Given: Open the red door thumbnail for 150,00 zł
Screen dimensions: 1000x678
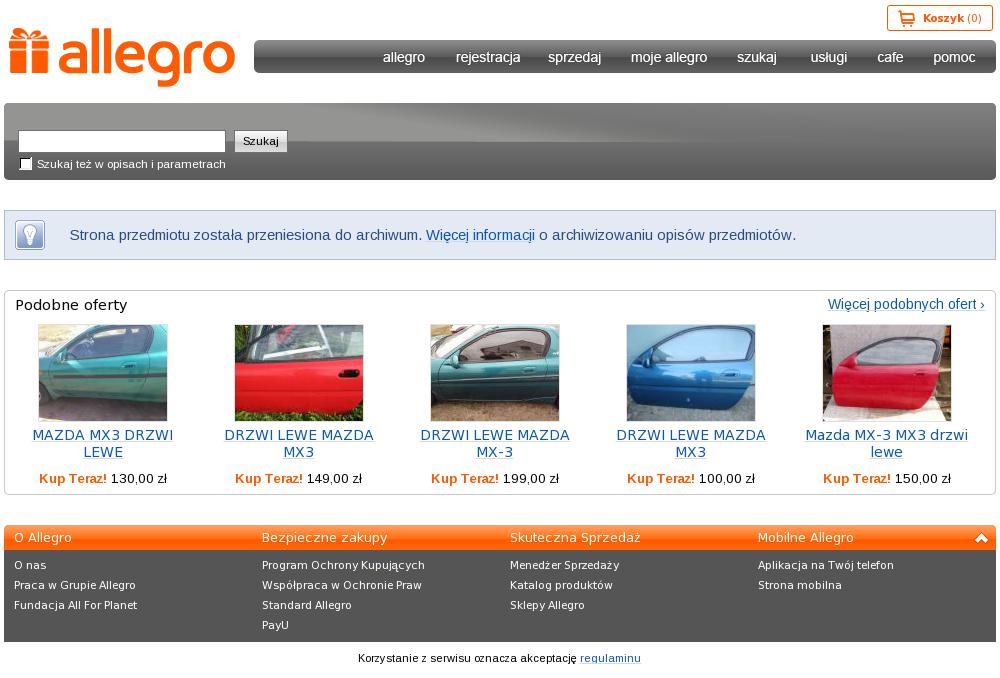Looking at the screenshot, I should pyautogui.click(x=886, y=372).
